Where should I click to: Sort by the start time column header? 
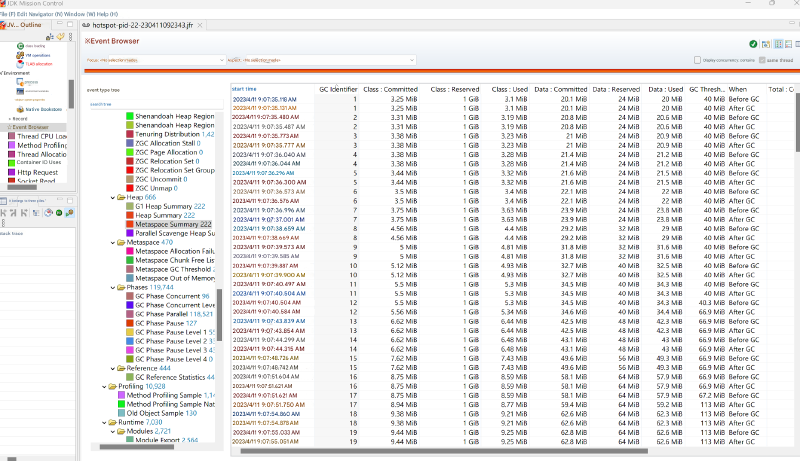[x=246, y=89]
